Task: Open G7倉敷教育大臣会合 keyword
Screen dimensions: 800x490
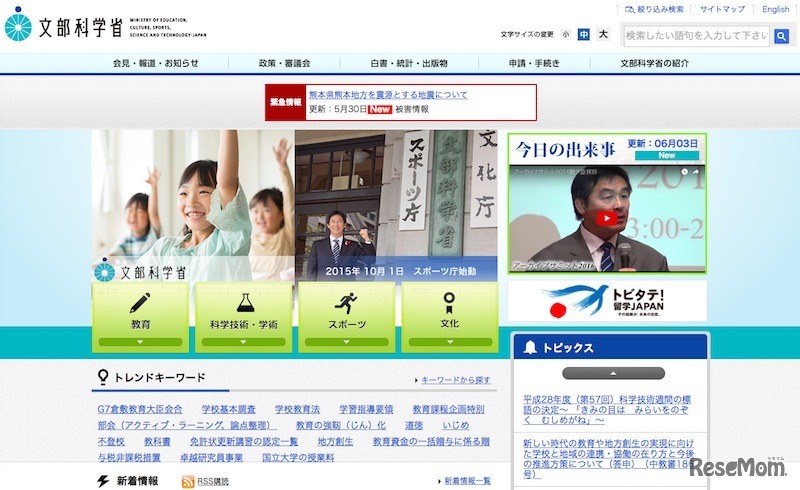Action: (x=140, y=409)
